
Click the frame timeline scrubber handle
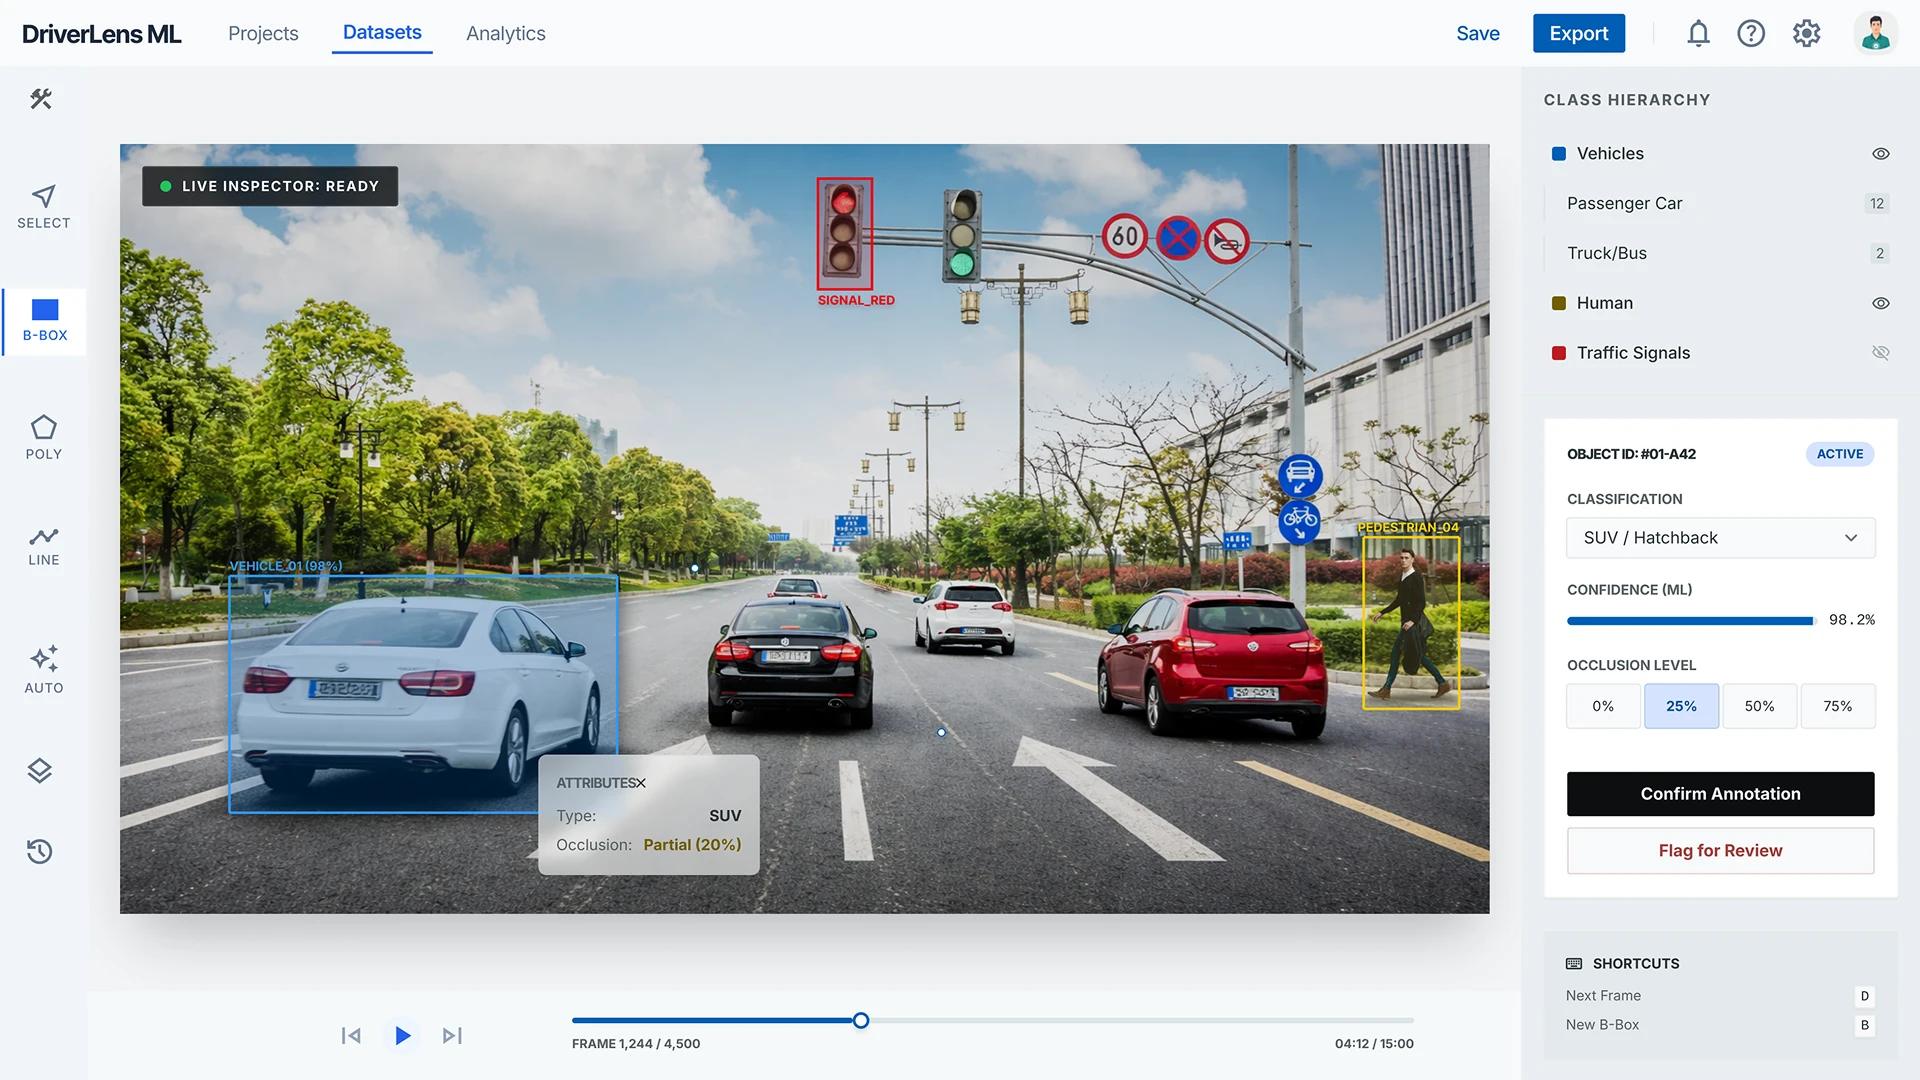click(x=861, y=1021)
